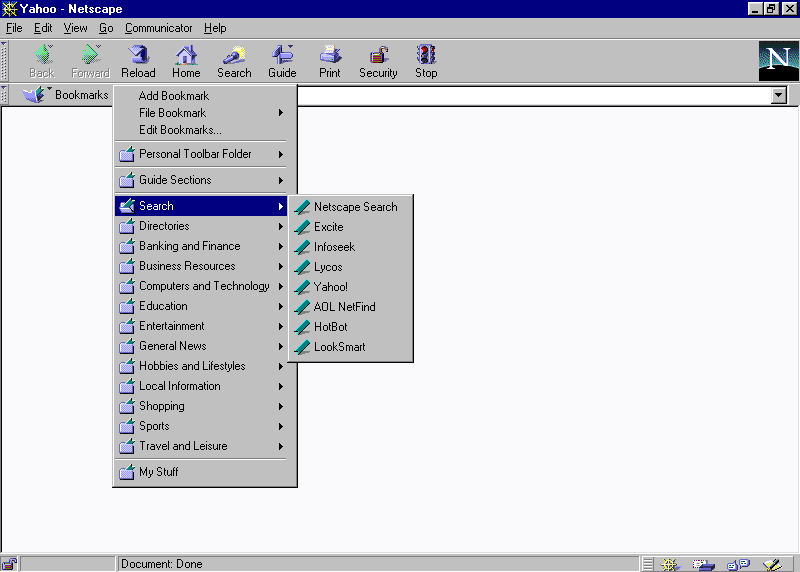Viewport: 800px width, 572px height.
Task: Expand the Travel and Leisure folder
Action: (x=201, y=446)
